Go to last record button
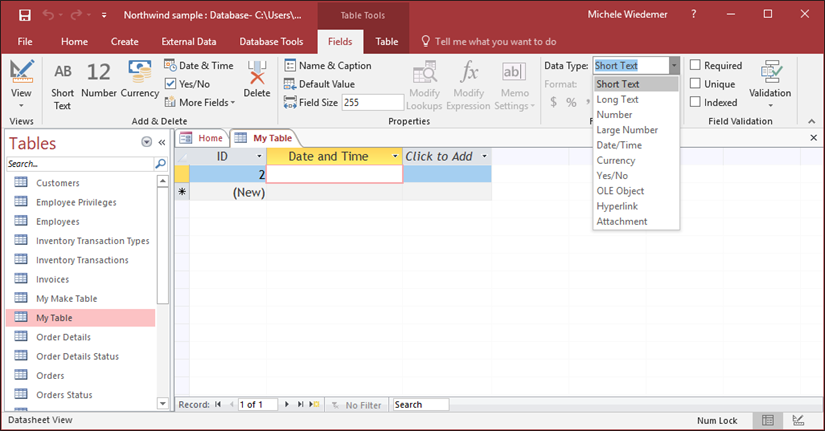Viewport: 825px width, 431px height. (x=300, y=404)
